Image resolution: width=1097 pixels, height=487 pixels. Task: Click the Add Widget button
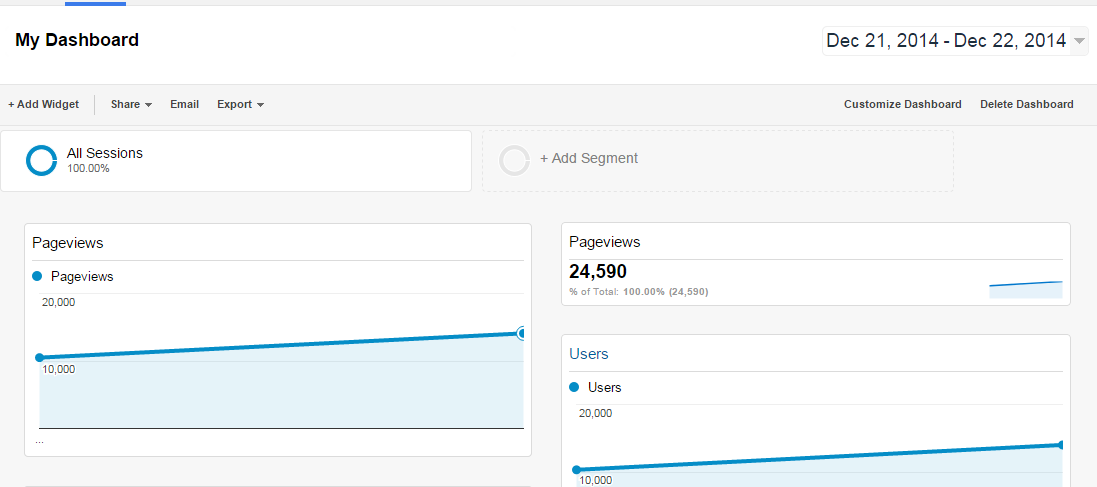43,104
